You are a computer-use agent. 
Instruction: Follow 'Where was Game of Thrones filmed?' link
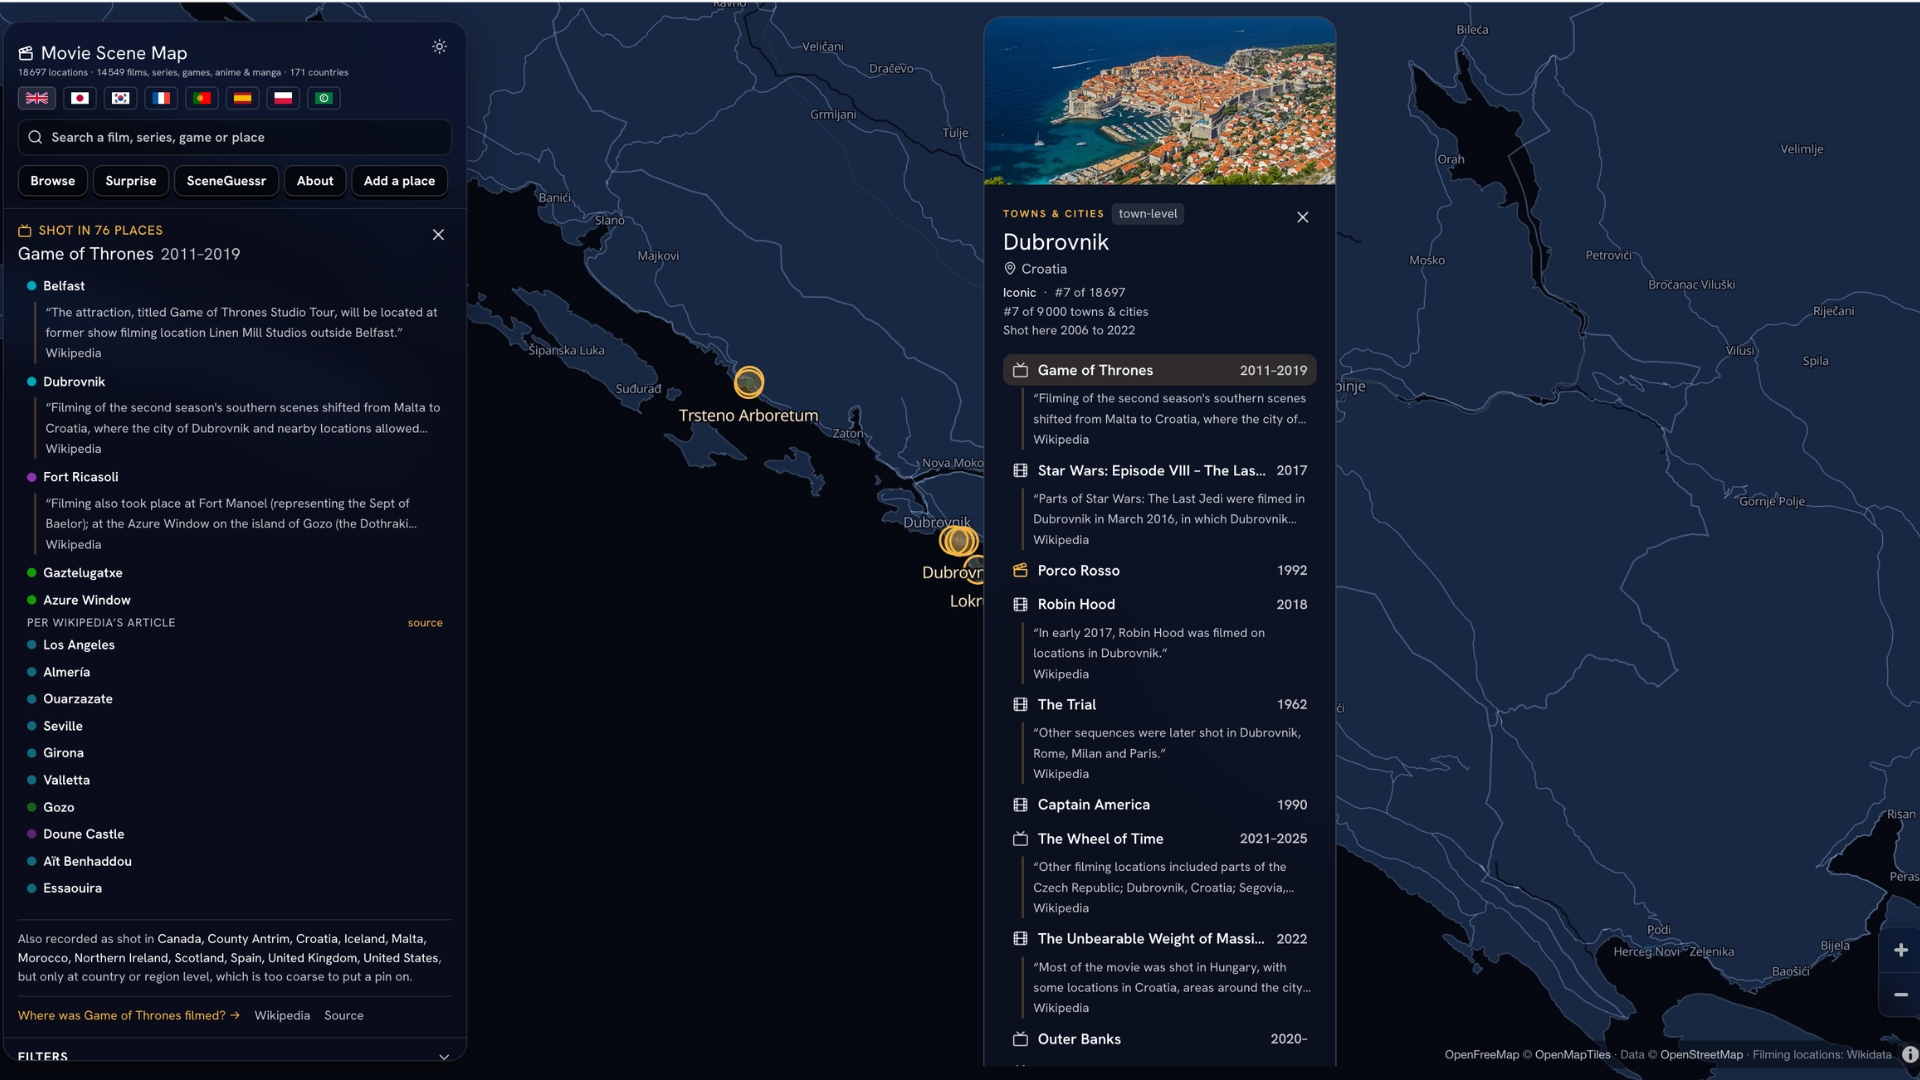coord(129,1016)
